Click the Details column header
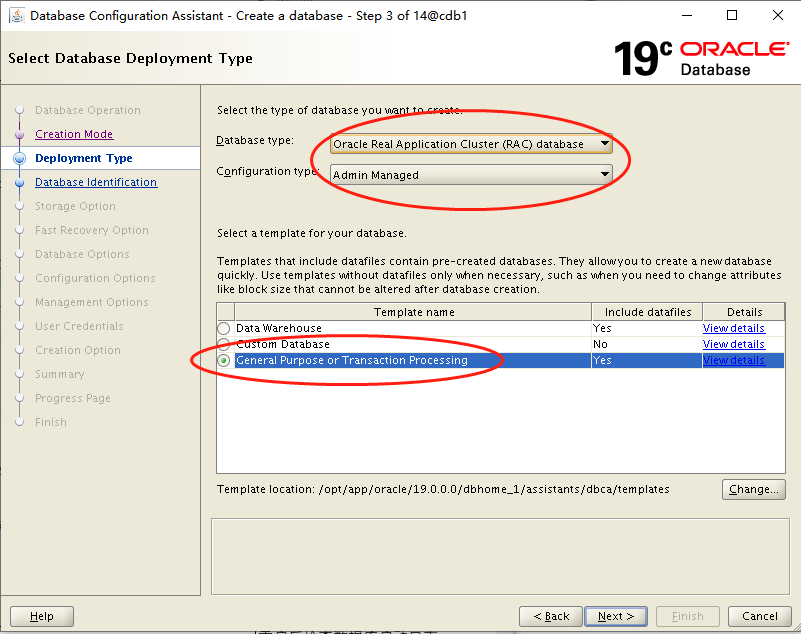 (744, 312)
